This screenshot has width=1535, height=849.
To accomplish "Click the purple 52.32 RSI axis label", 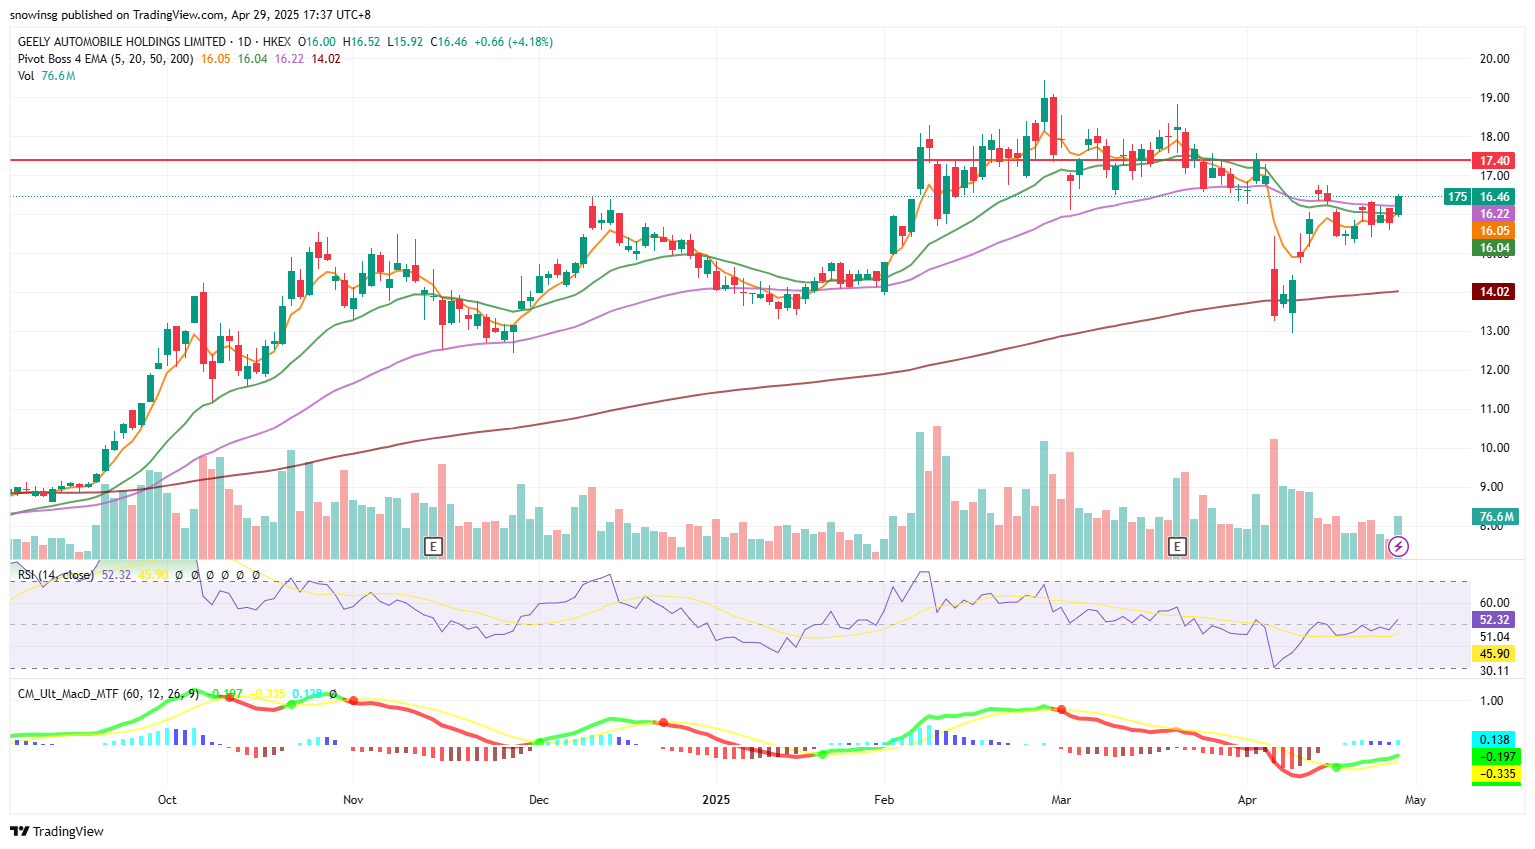I will pyautogui.click(x=1494, y=620).
